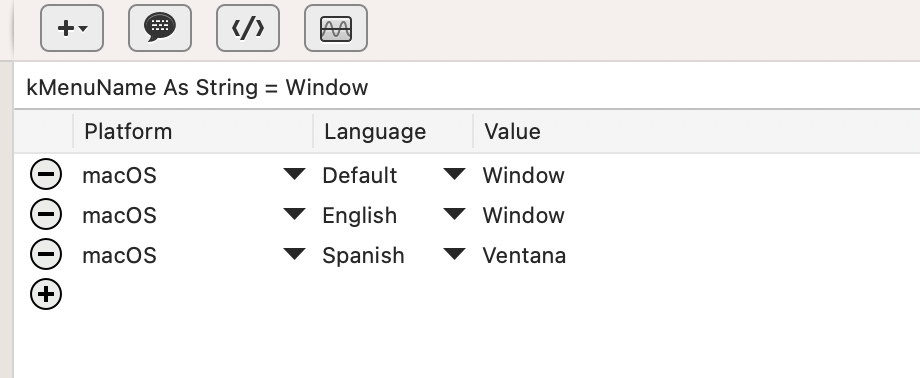920x378 pixels.
Task: Remove the macOS Spanish row
Action: [x=46, y=254]
